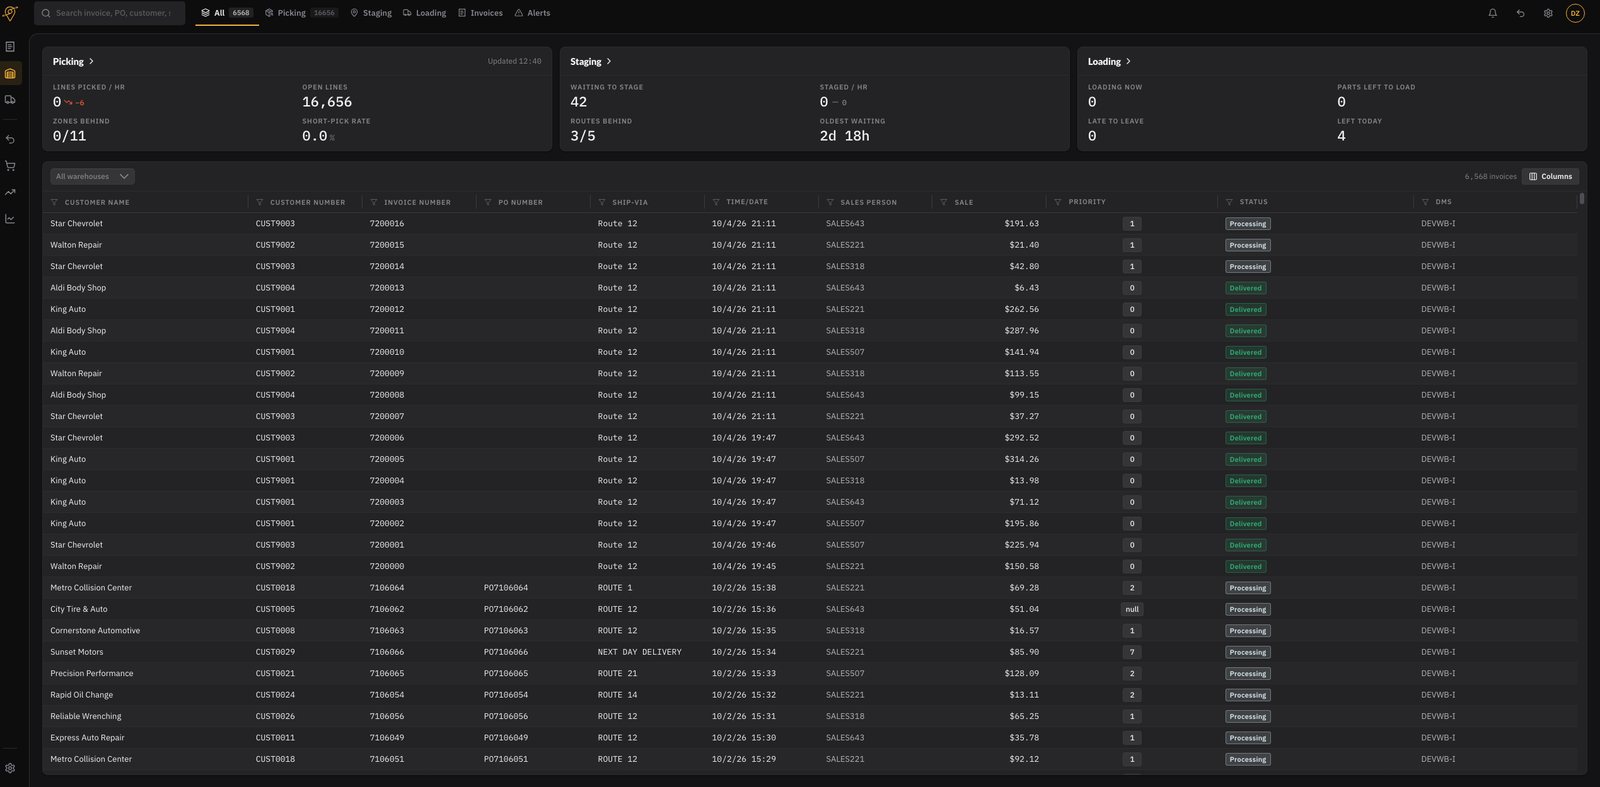This screenshot has height=787, width=1600.
Task: Open notifications bell icon
Action: tap(1492, 13)
